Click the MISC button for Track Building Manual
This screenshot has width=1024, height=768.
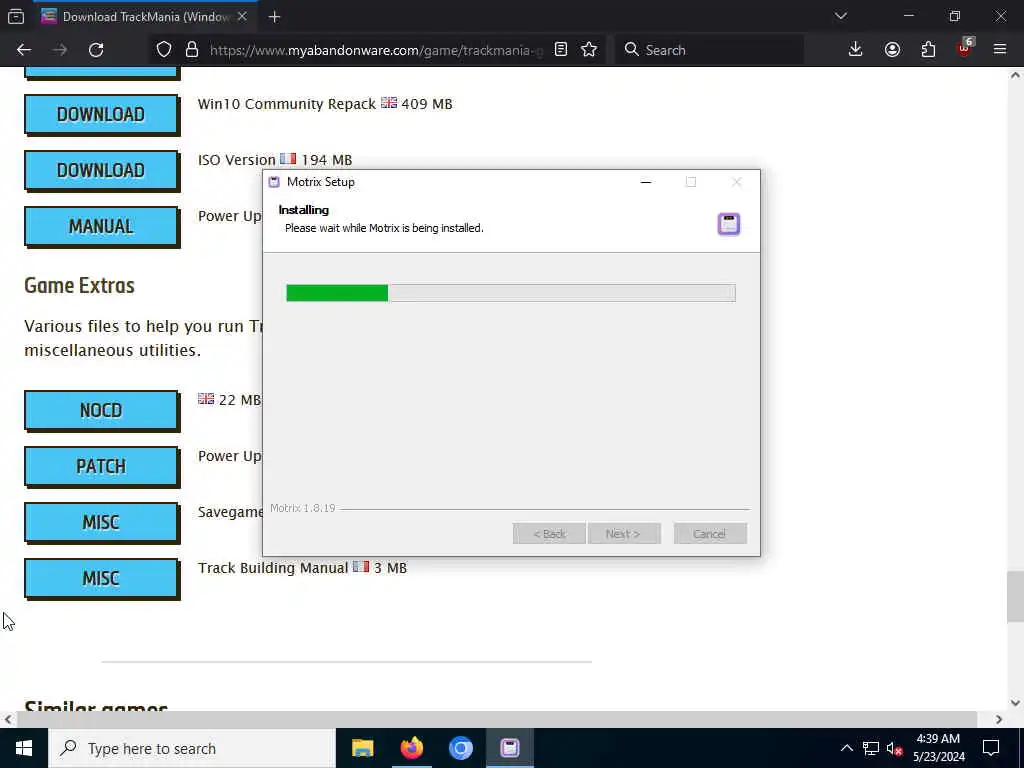[101, 579]
